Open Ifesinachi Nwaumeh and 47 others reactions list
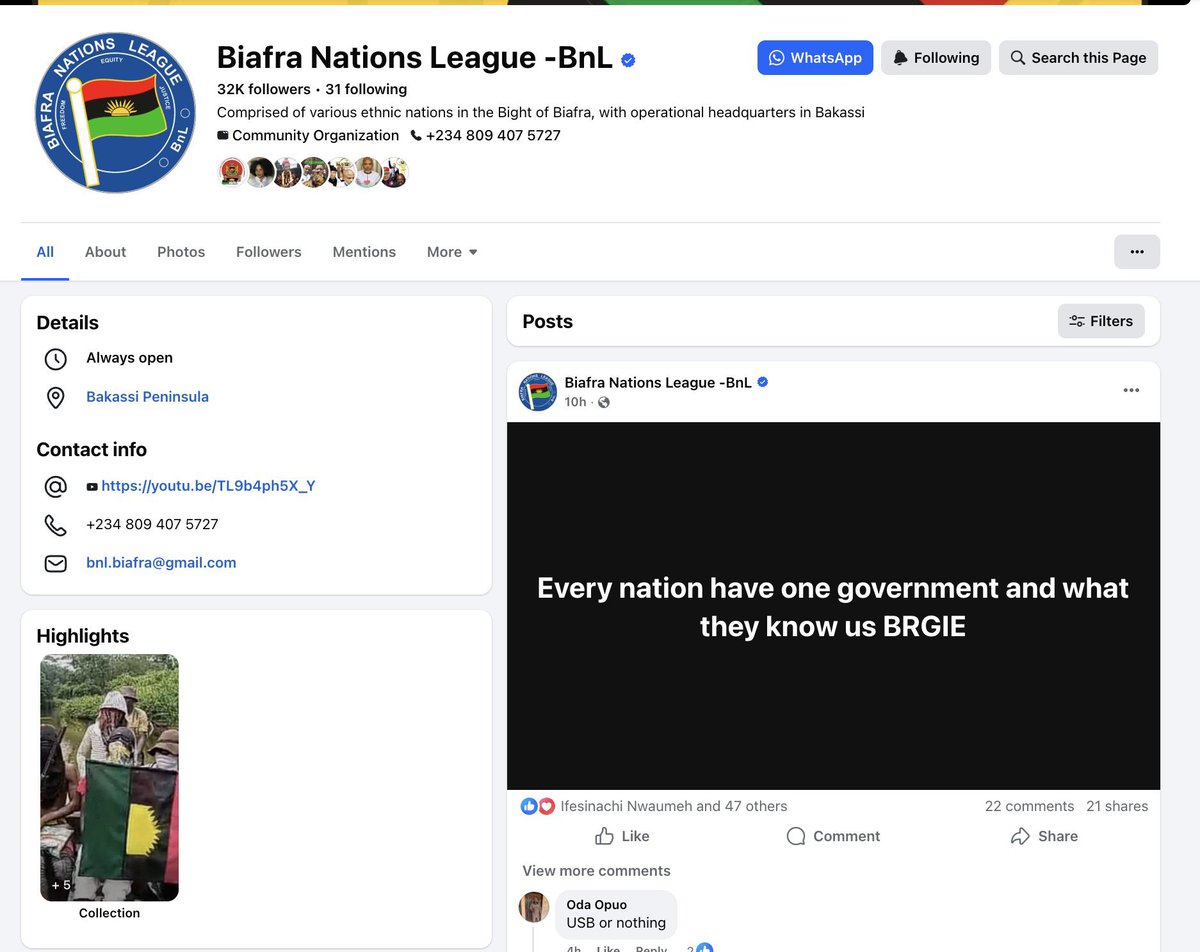1200x952 pixels. tap(674, 806)
